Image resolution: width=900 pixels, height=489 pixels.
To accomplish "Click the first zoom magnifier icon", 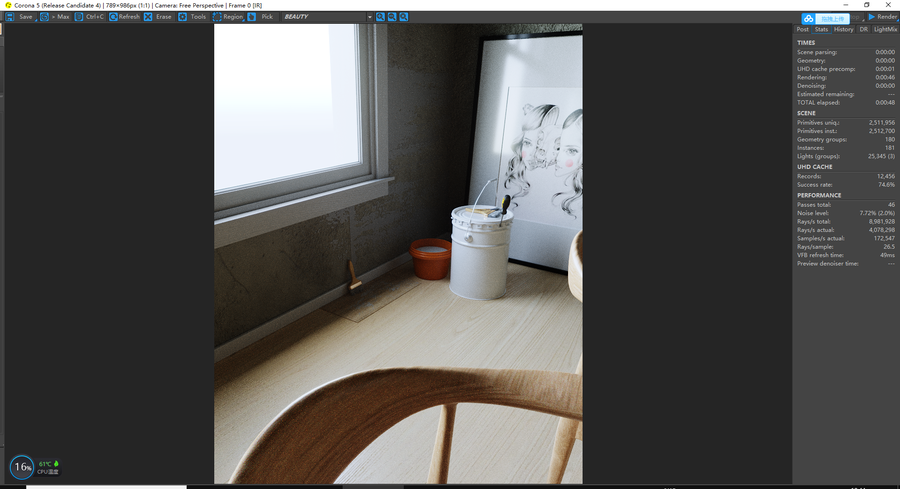I will (x=380, y=17).
